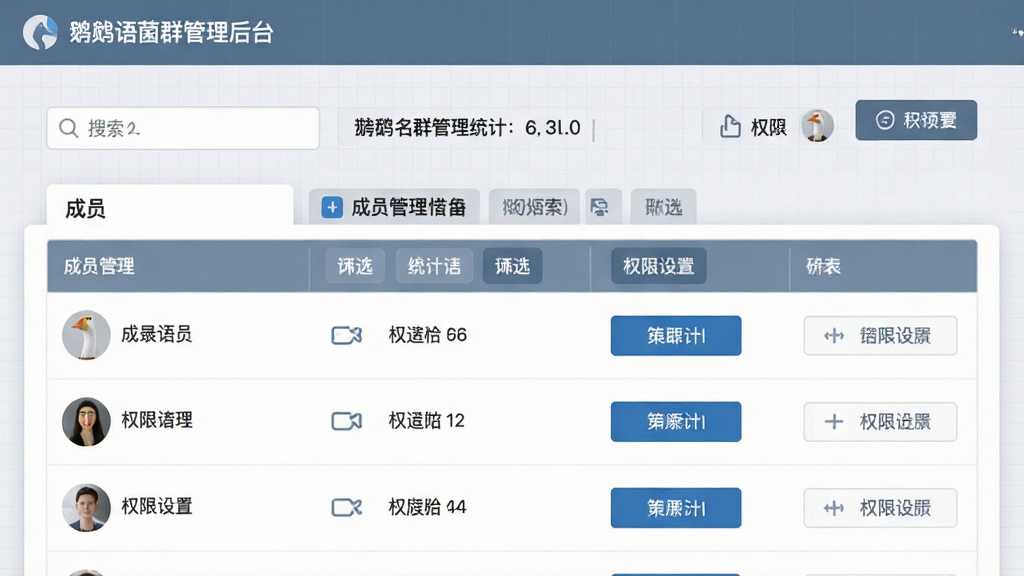This screenshot has width=1024, height=576.
Task: Open the 成员管理 tab with plus icon
Action: tap(394, 207)
